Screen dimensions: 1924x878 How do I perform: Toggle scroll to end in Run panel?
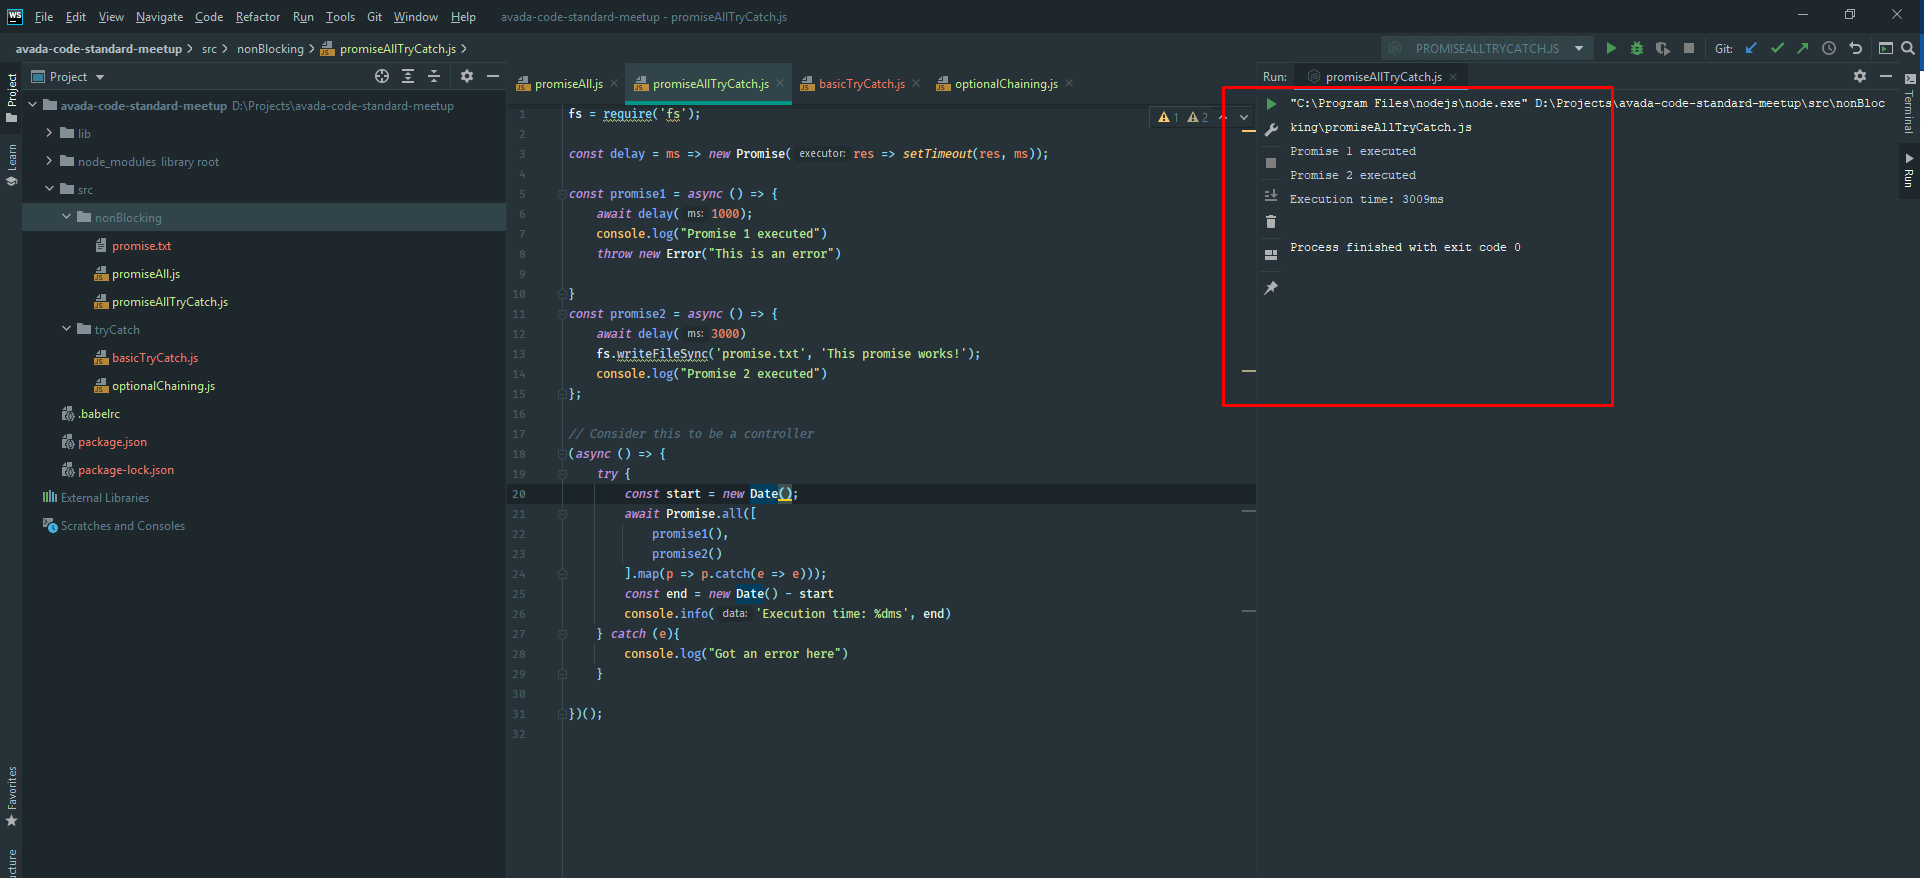coord(1271,196)
